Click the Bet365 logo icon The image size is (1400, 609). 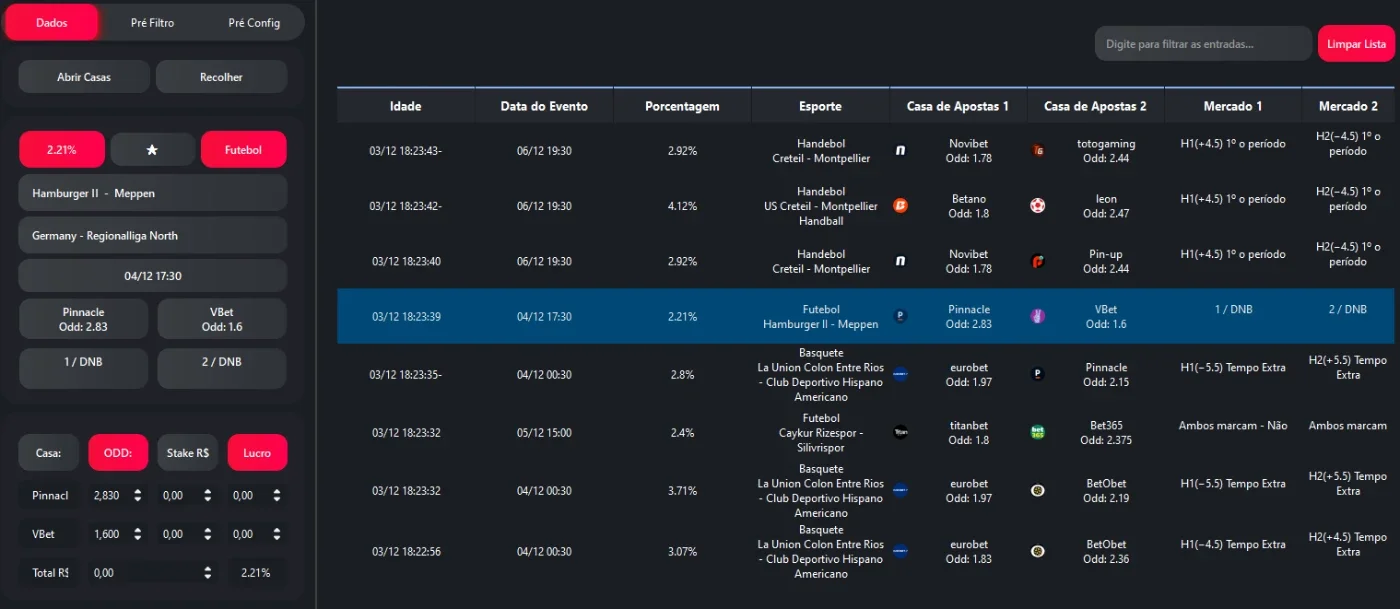coord(1037,432)
